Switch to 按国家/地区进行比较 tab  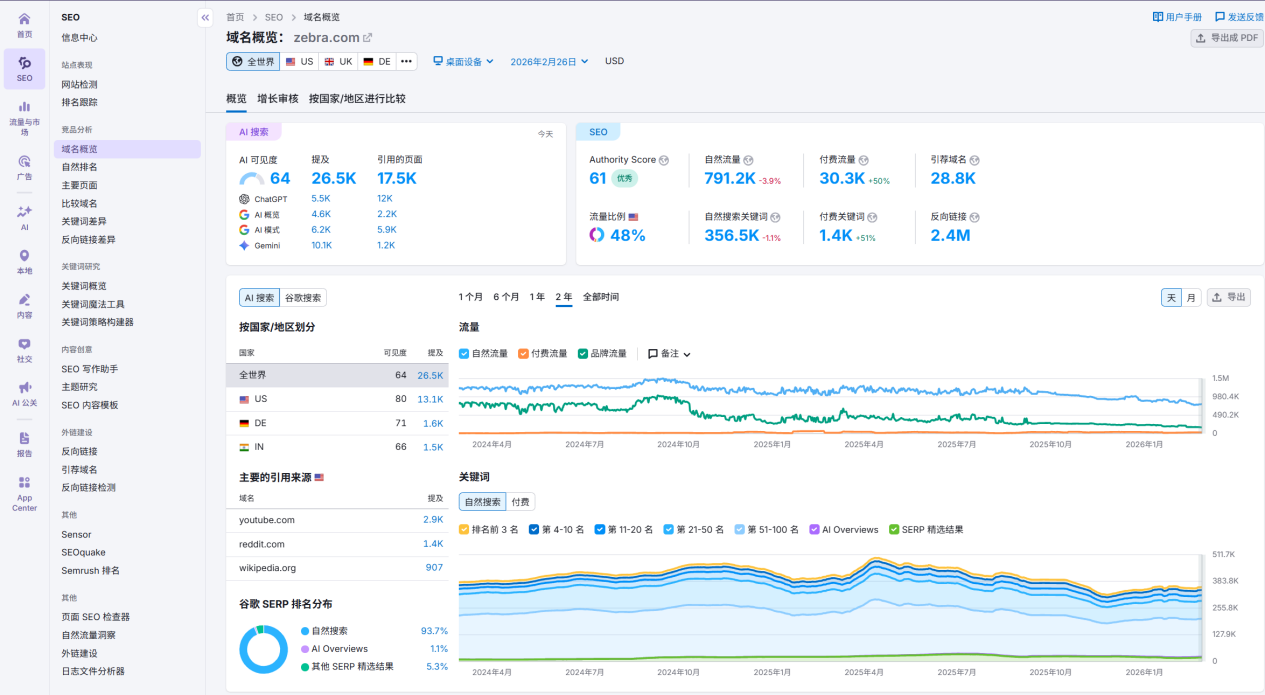click(x=357, y=99)
